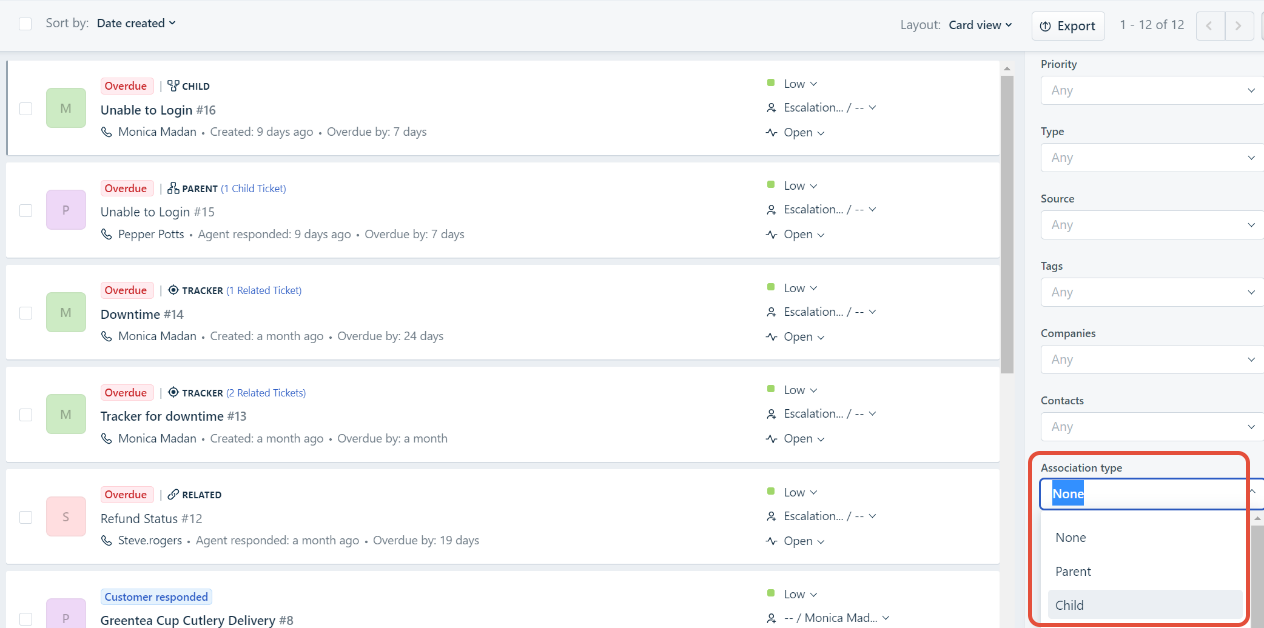The width and height of the screenshot is (1264, 628).
Task: Change Open status on Refund Status #12
Action: coord(804,541)
